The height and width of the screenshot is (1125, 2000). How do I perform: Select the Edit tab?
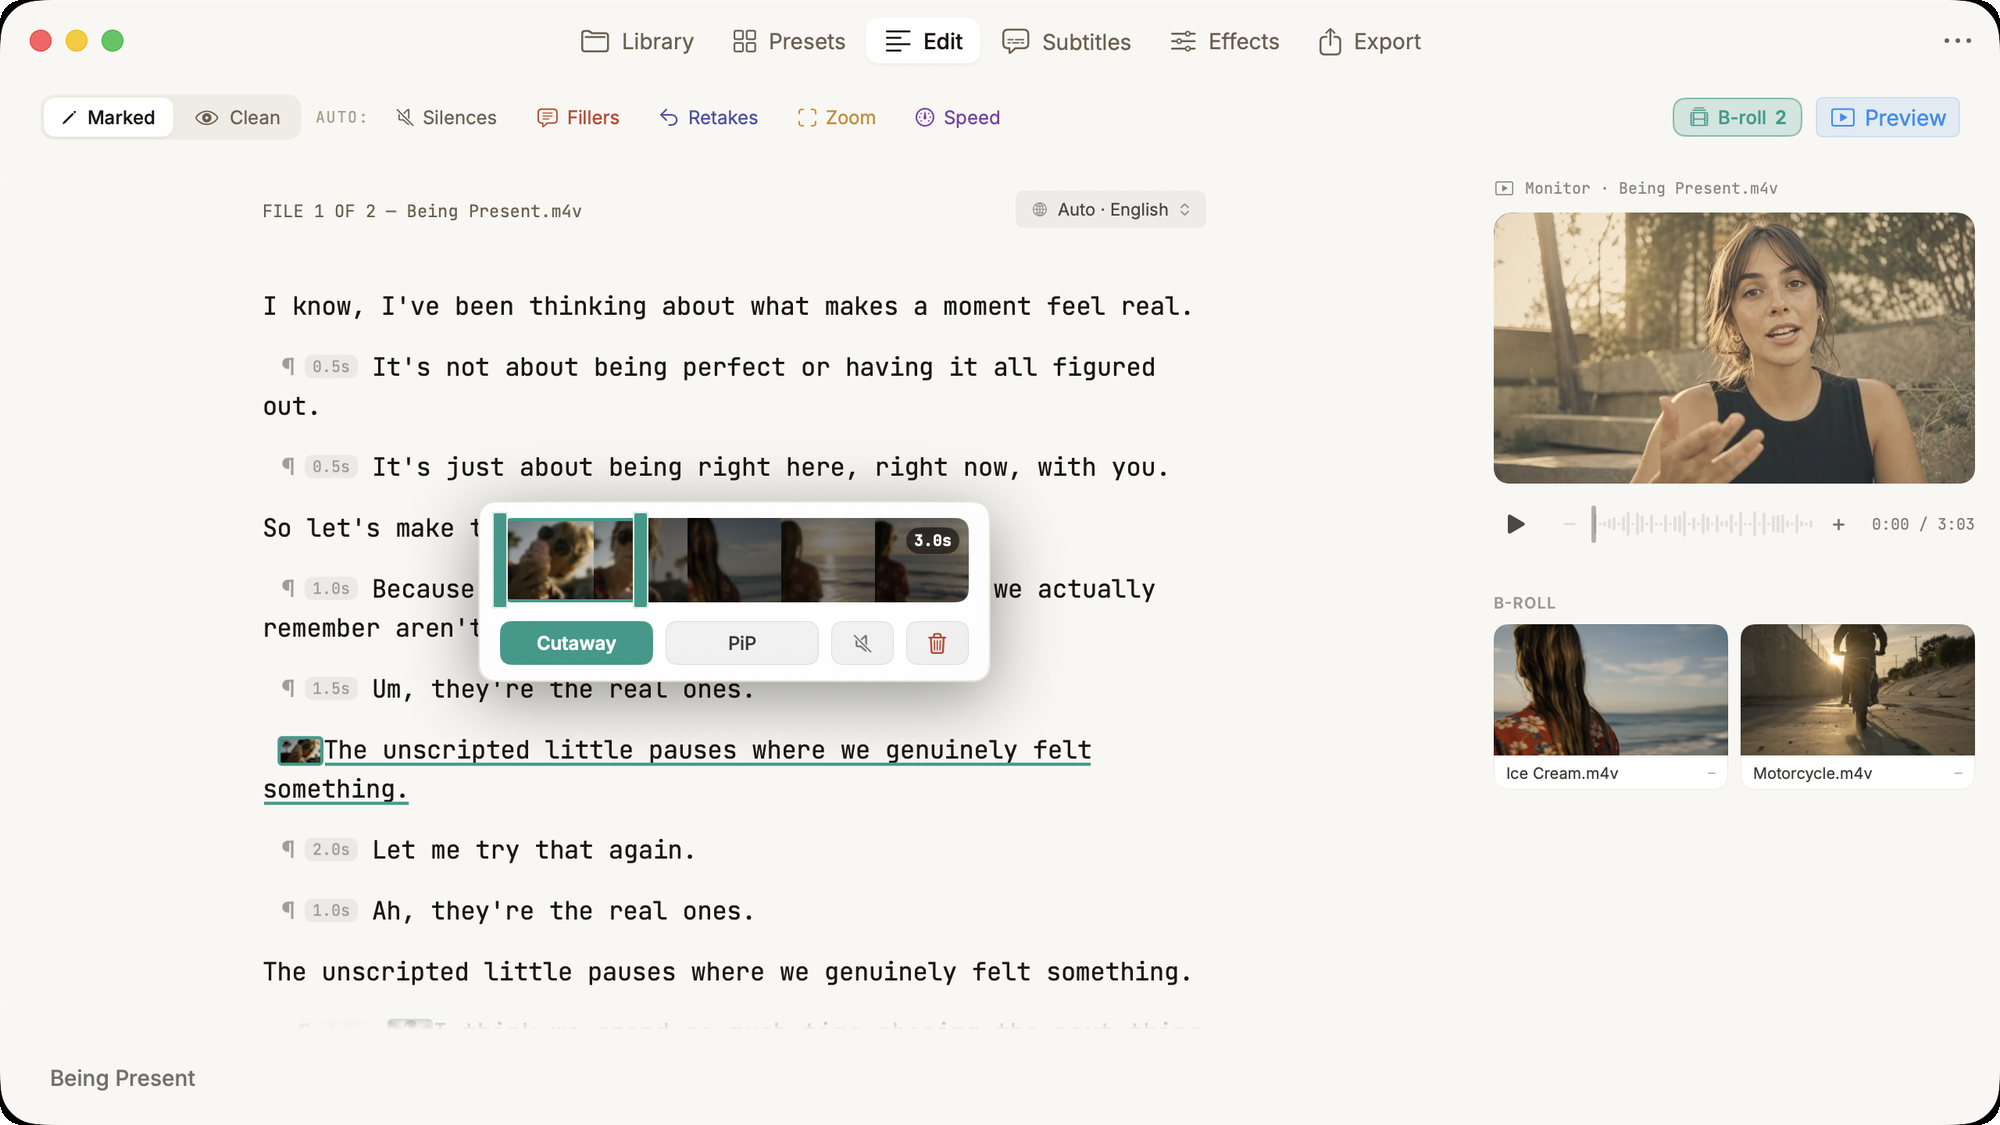[x=923, y=41]
